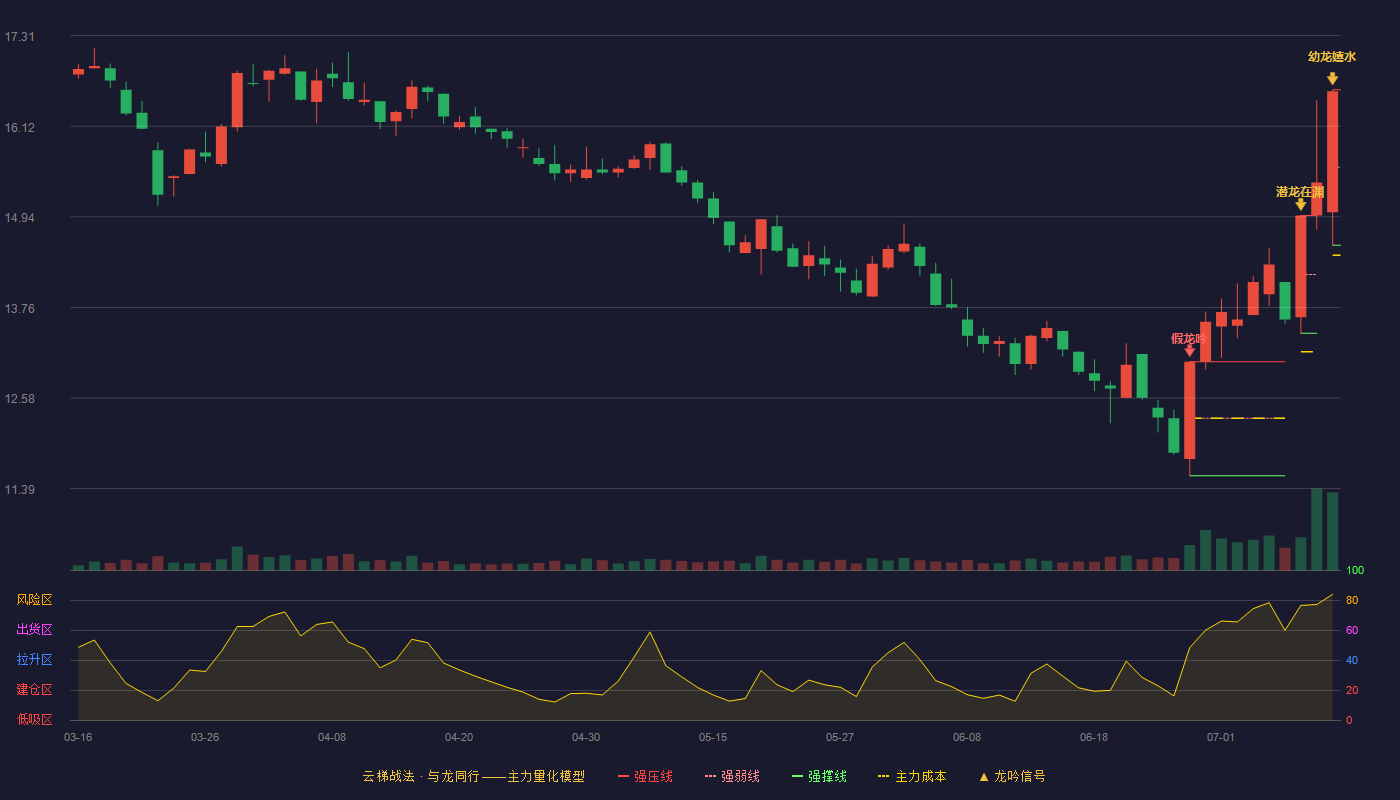Toggle the 强压线 legend series
The image size is (1400, 800).
pyautogui.click(x=645, y=776)
